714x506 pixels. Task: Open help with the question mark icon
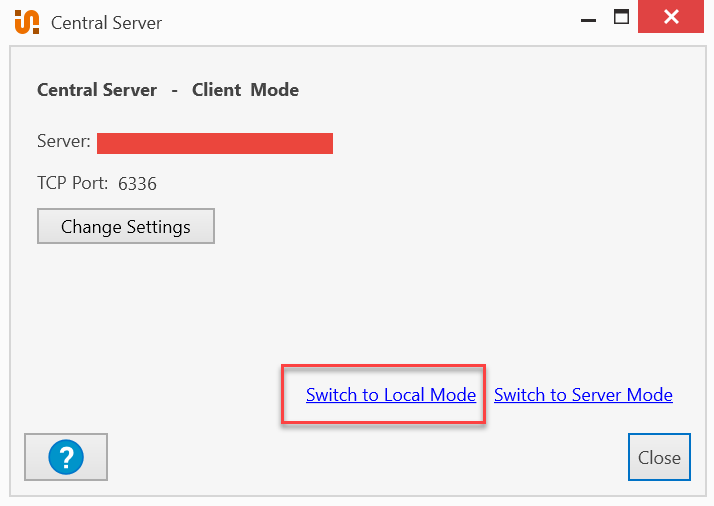click(x=66, y=458)
